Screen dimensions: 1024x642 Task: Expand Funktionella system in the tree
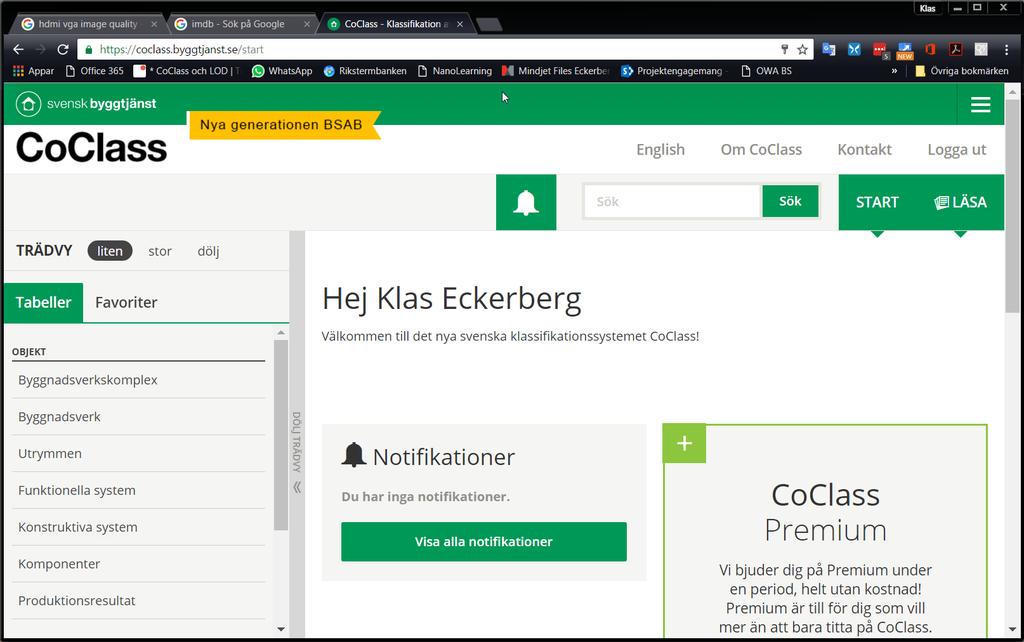pos(77,490)
